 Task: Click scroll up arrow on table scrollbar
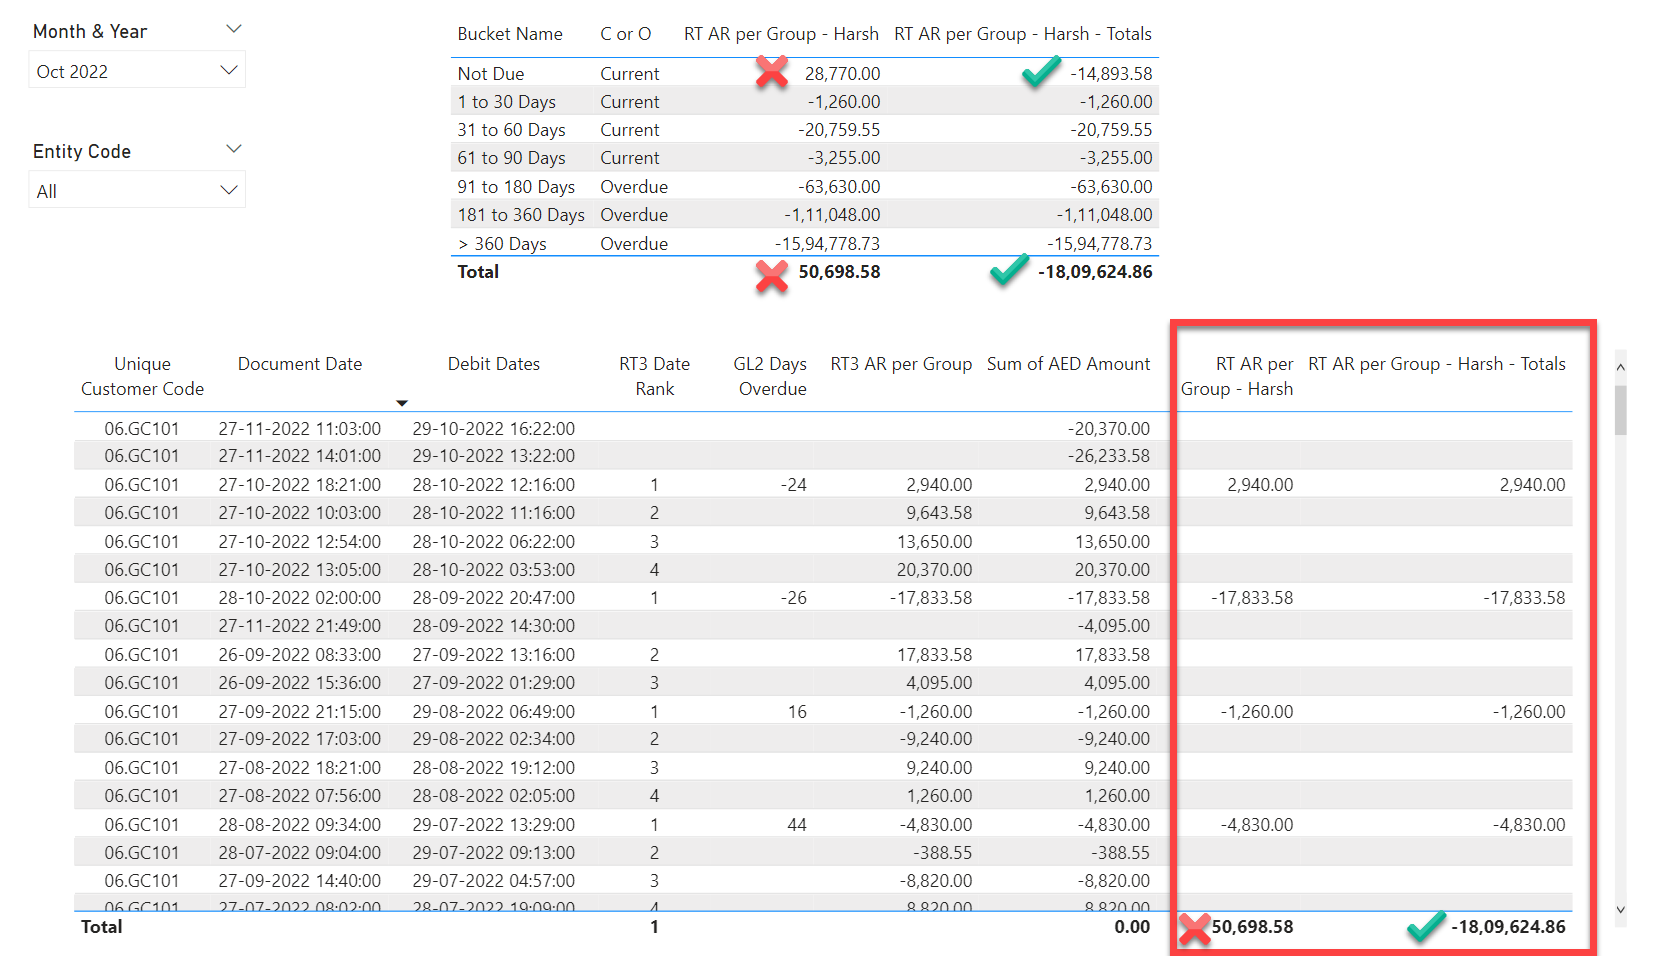[1620, 368]
